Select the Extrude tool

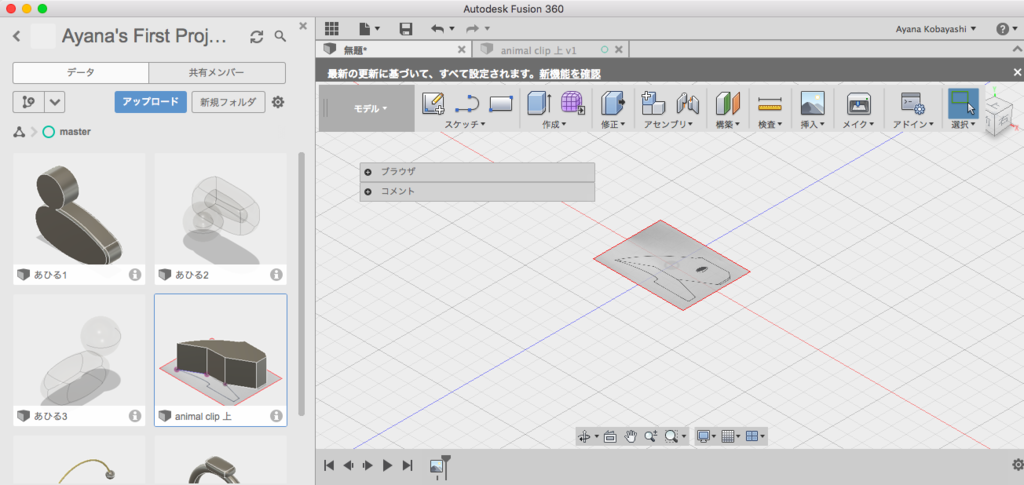539,104
